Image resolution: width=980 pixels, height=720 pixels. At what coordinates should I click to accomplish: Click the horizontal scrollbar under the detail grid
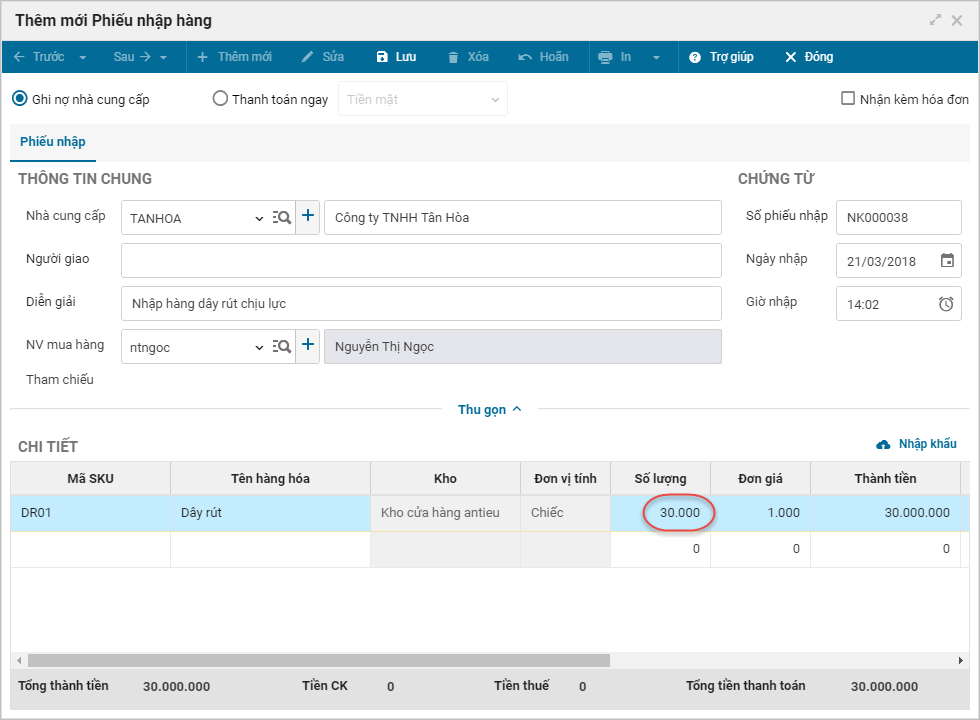[318, 660]
